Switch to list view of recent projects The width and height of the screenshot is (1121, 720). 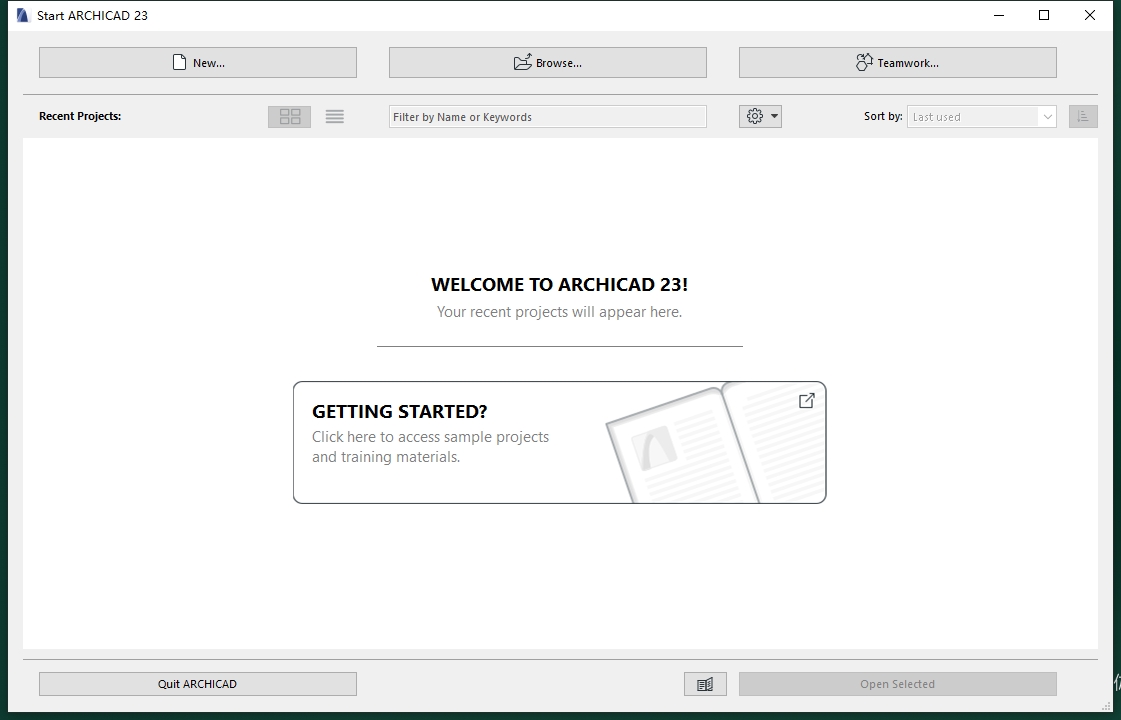(335, 117)
